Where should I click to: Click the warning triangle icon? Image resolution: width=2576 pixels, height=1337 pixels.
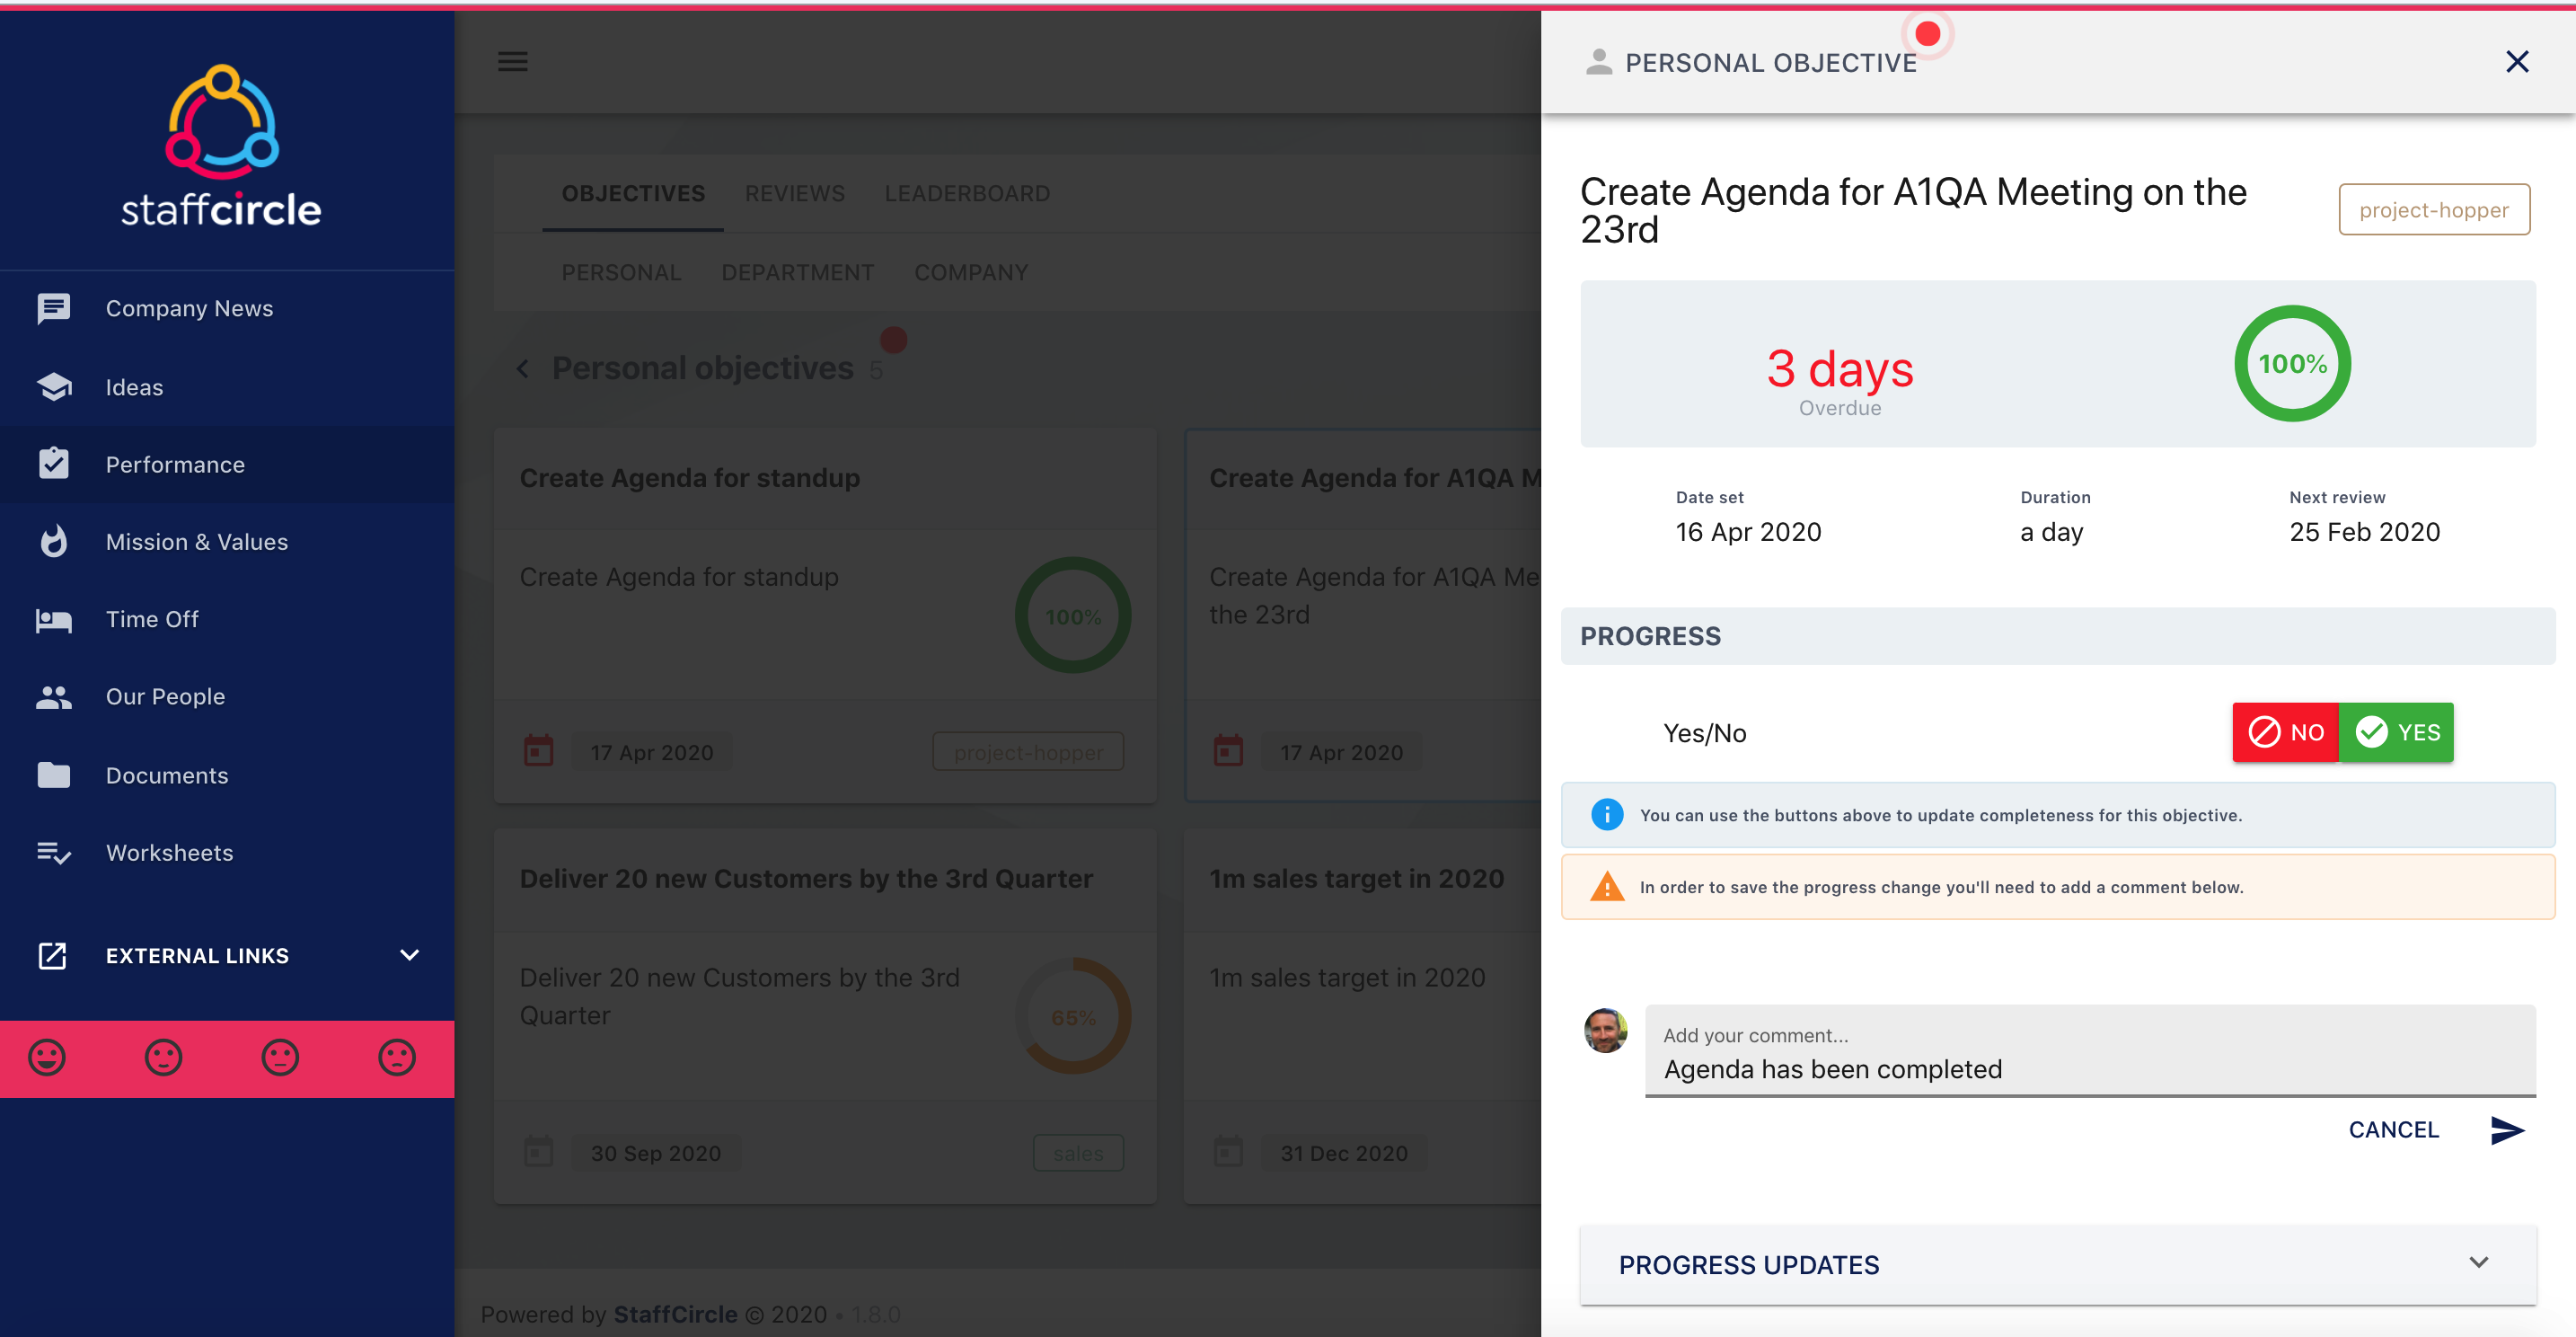pos(1607,887)
